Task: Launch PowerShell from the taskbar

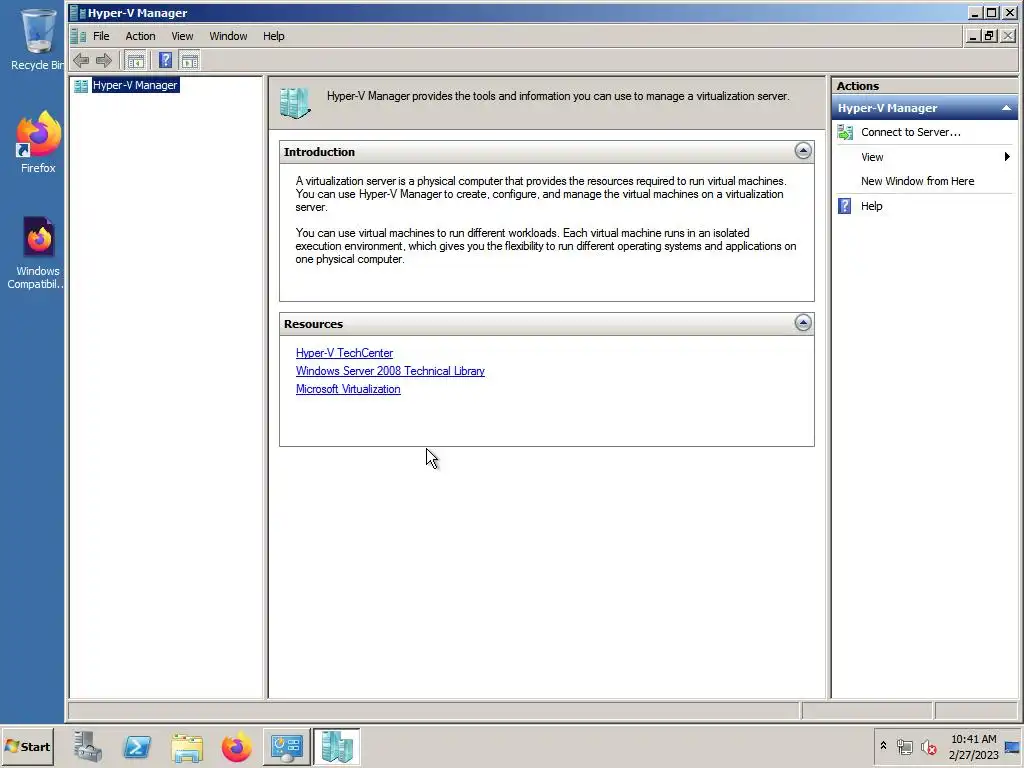Action: 137,746
